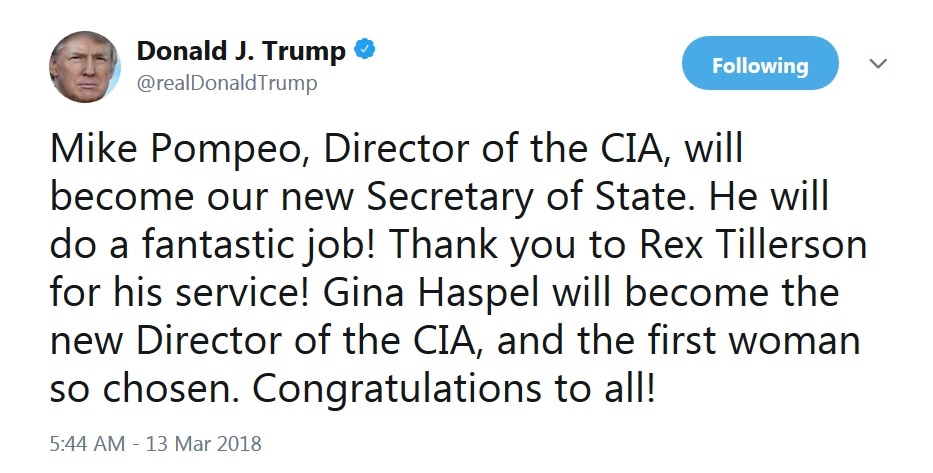This screenshot has width=933, height=473.
Task: Open Donald J. Trump's profile picture
Action: tap(84, 67)
